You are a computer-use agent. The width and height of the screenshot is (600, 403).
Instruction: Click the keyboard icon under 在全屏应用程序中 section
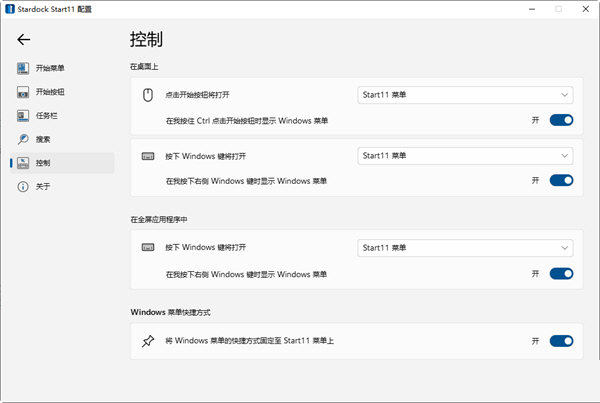148,247
